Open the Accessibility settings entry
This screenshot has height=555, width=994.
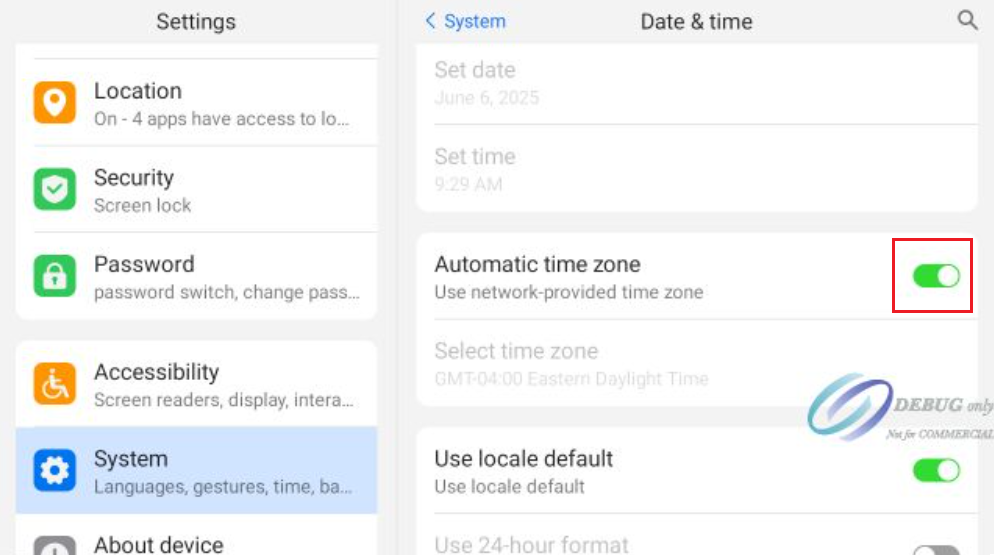[x=222, y=384]
